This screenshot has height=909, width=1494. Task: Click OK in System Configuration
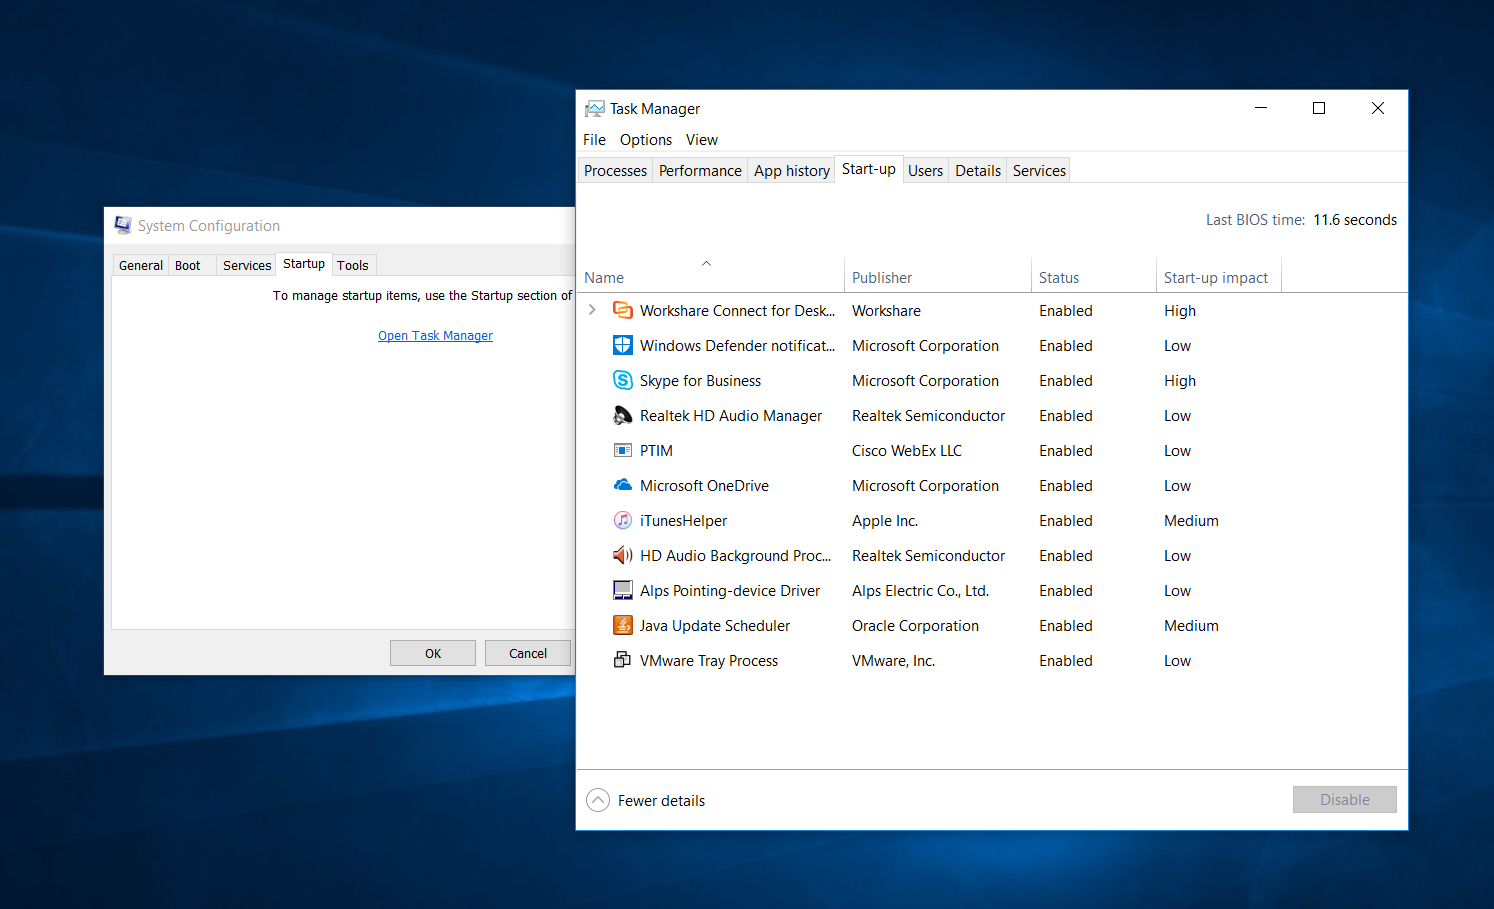433,653
